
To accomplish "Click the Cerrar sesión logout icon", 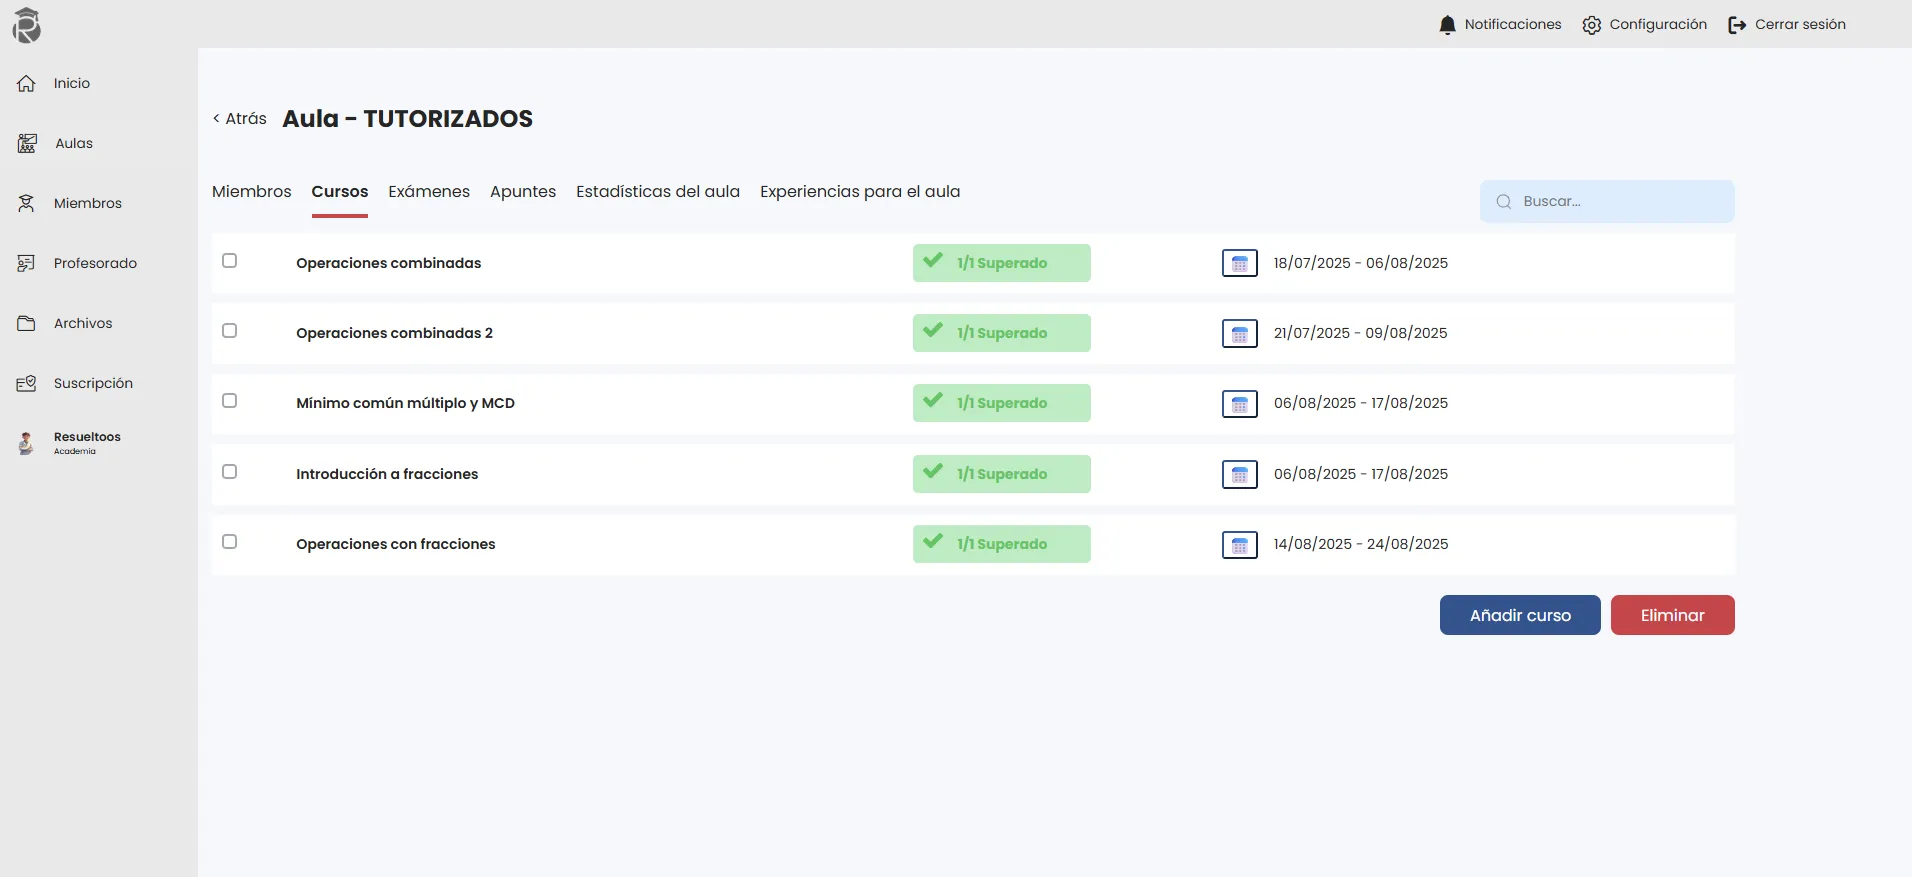I will tap(1737, 25).
